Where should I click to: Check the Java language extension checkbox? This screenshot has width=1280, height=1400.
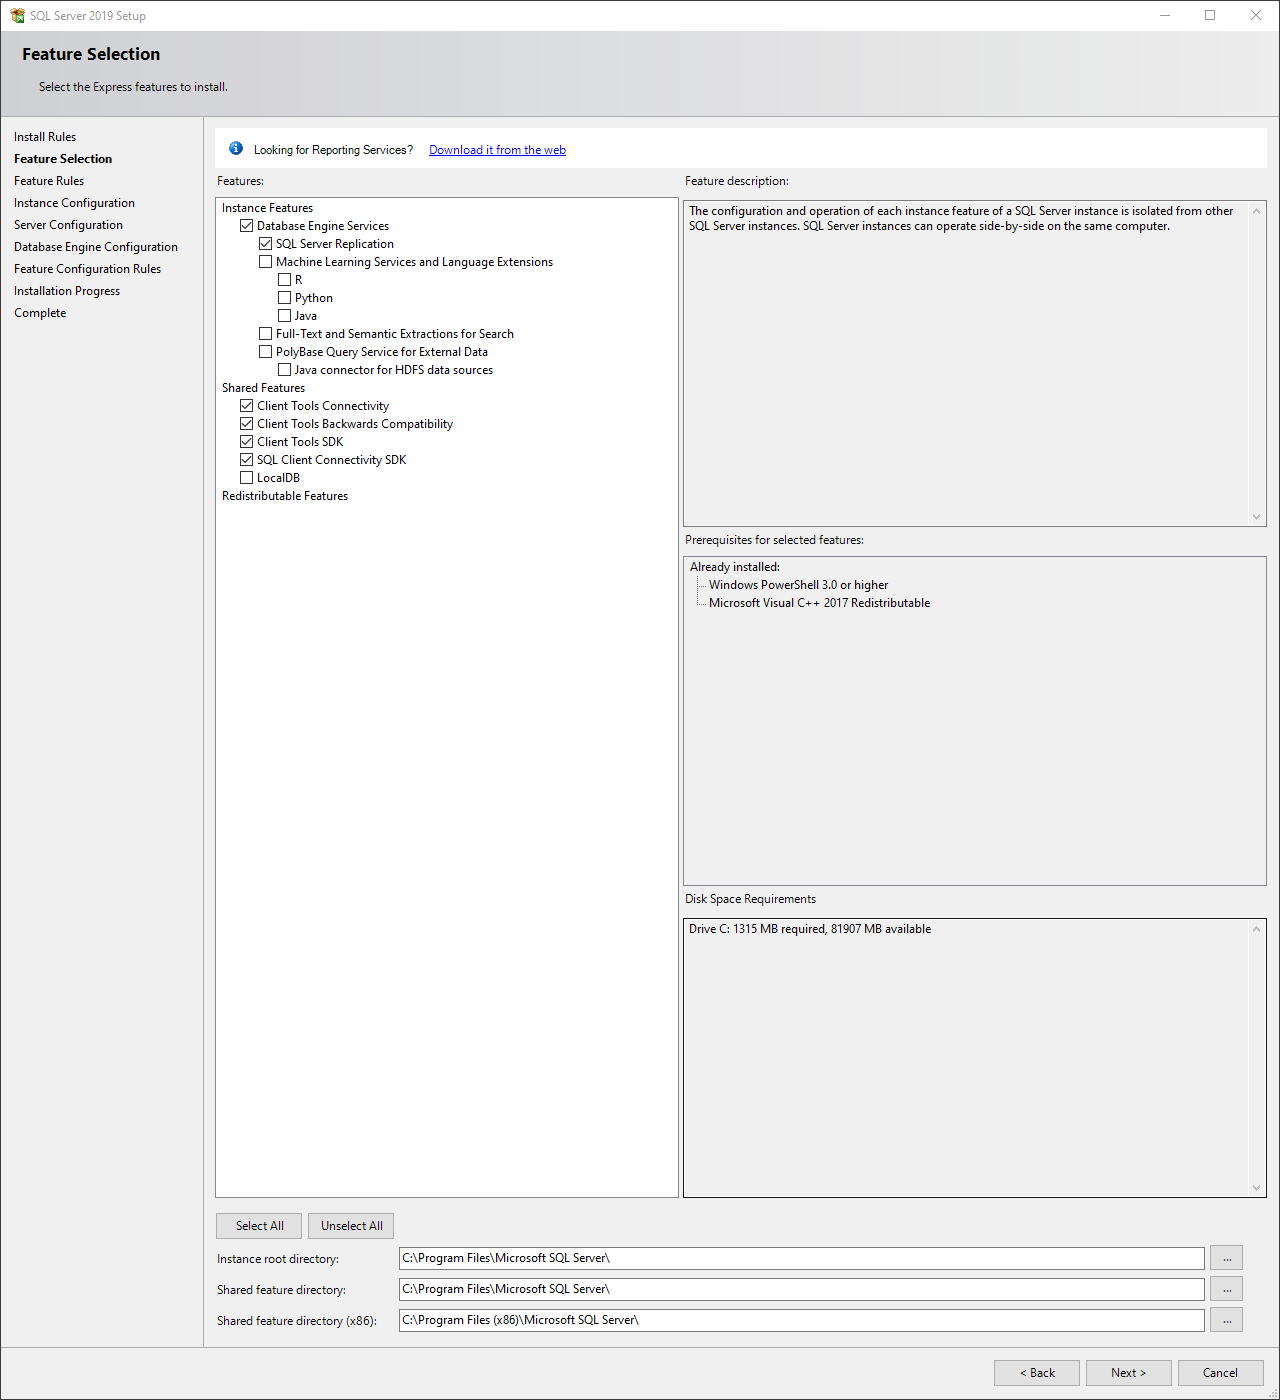(x=284, y=316)
